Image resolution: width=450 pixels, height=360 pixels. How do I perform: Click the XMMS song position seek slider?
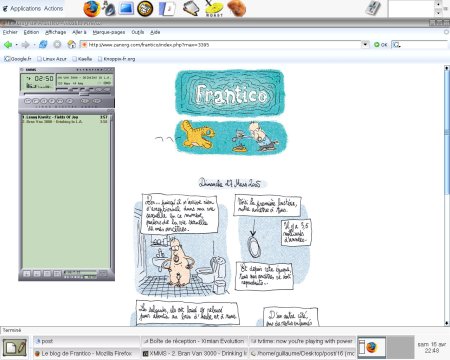(x=67, y=94)
